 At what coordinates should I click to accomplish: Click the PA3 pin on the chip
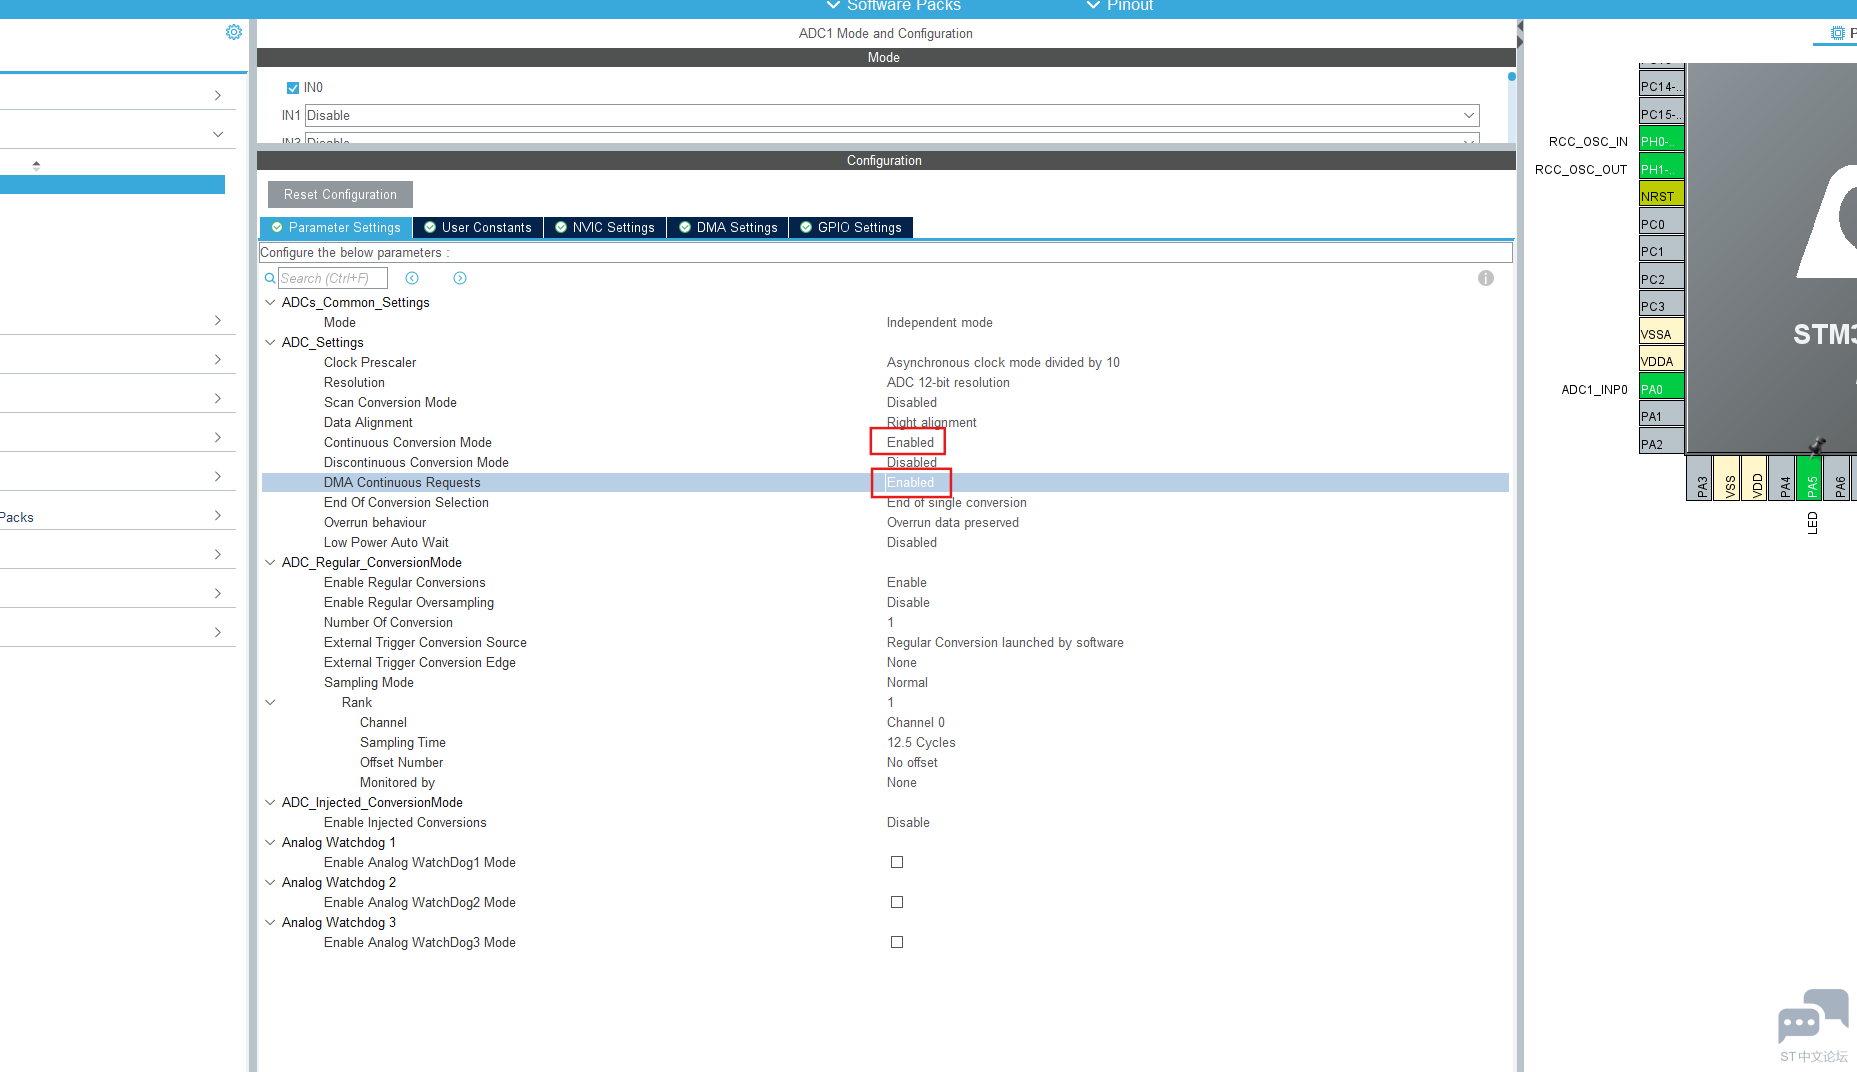tap(1700, 478)
